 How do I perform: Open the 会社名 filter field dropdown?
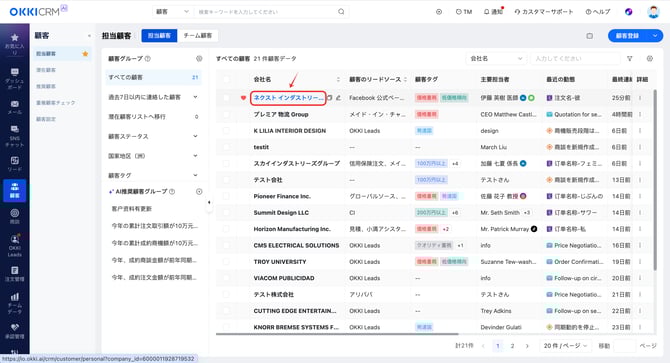click(x=496, y=59)
